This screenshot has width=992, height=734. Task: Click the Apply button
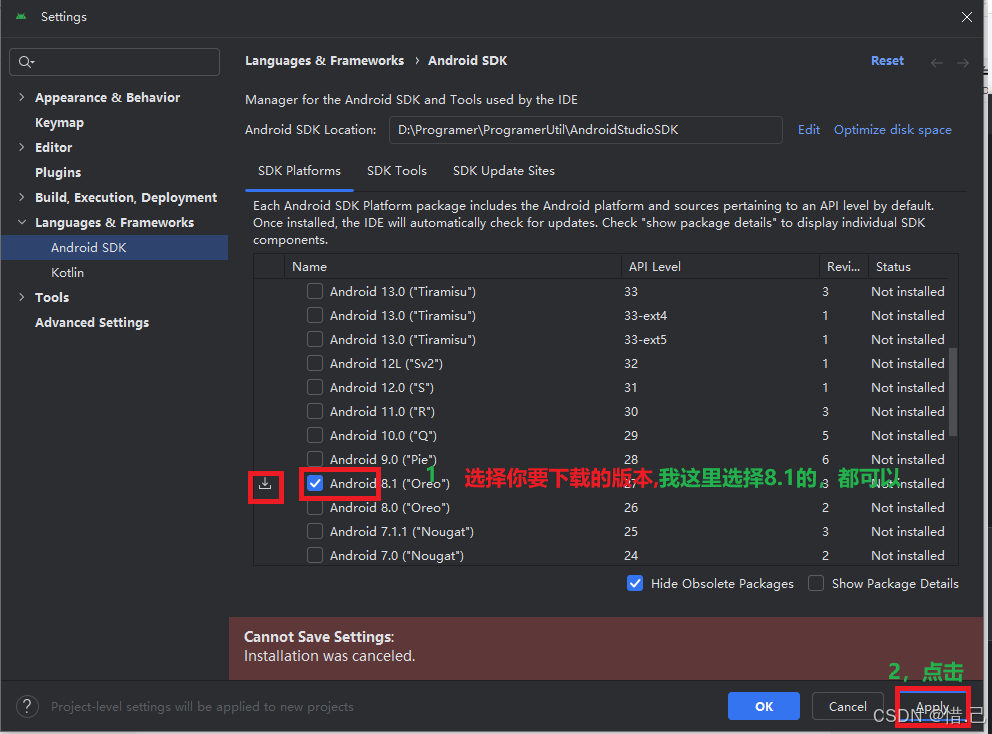pyautogui.click(x=933, y=706)
